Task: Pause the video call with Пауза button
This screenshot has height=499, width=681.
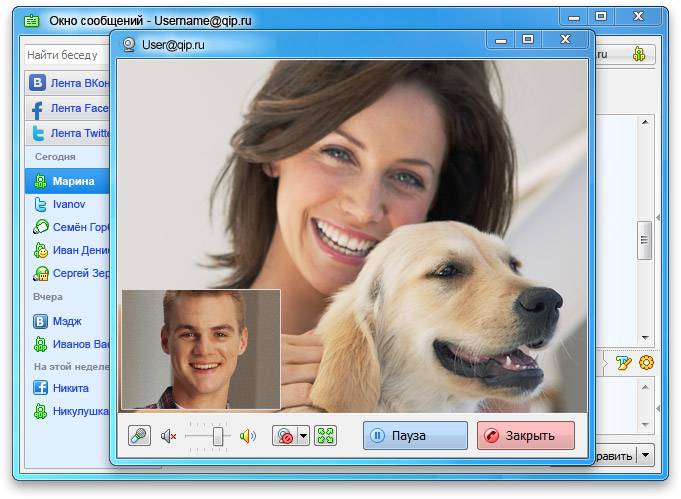Action: (x=415, y=435)
